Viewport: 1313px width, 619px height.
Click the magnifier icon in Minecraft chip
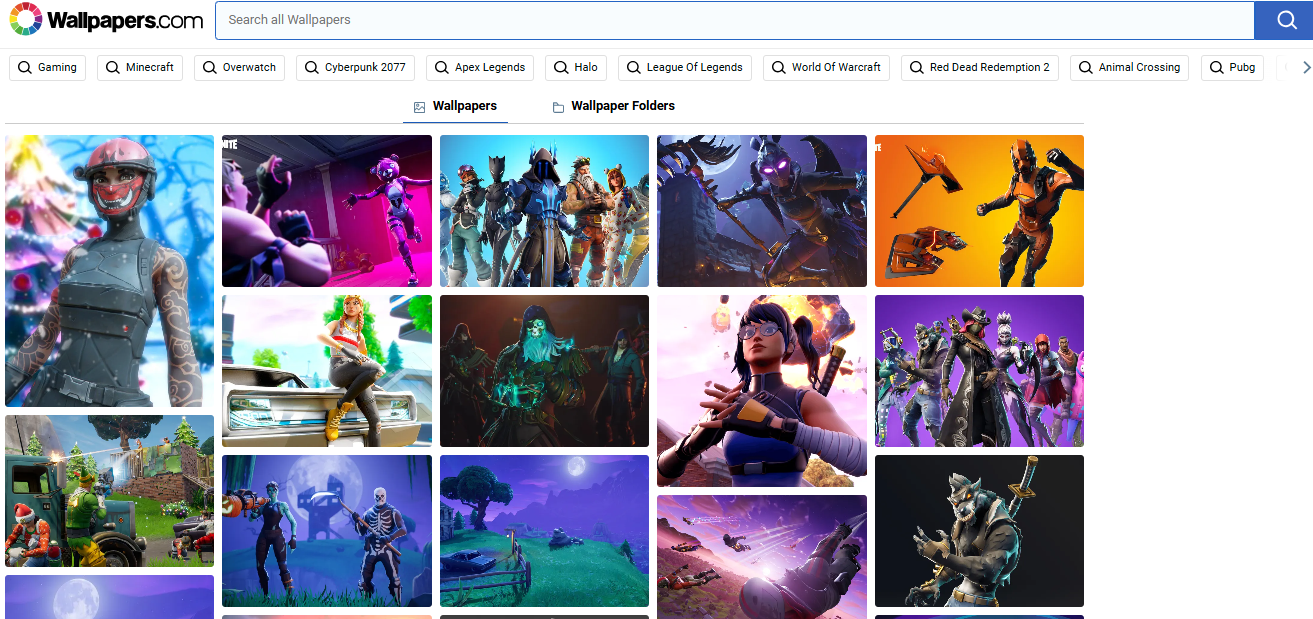(x=113, y=68)
